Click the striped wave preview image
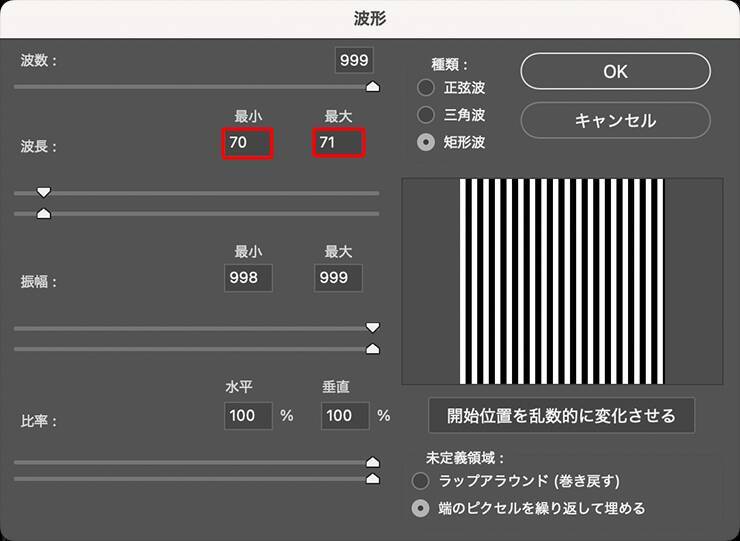The width and height of the screenshot is (740, 541). pyautogui.click(x=562, y=281)
